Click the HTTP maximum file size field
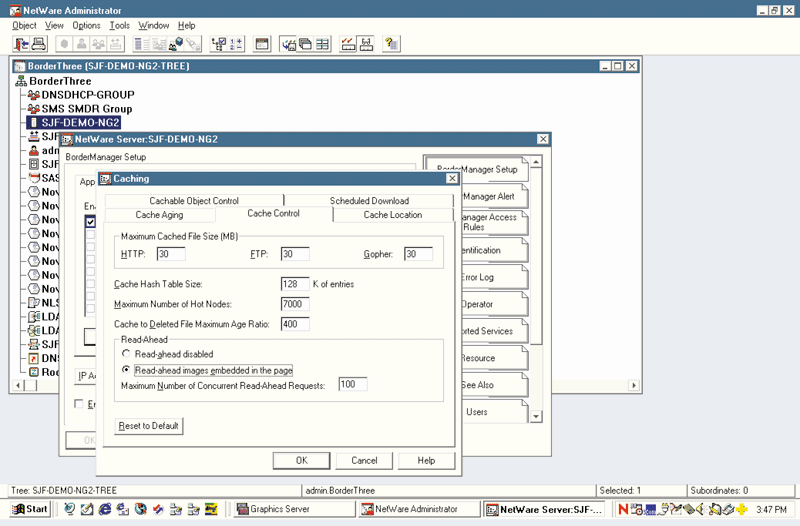Viewport: 800px width, 526px height. (171, 254)
